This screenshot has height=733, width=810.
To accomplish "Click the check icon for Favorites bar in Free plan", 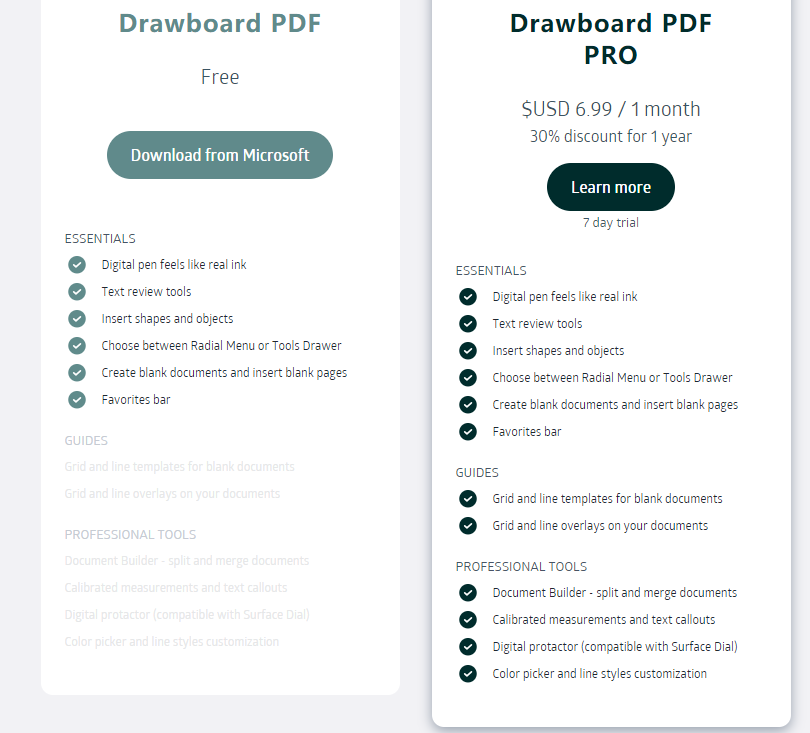I will (x=77, y=399).
